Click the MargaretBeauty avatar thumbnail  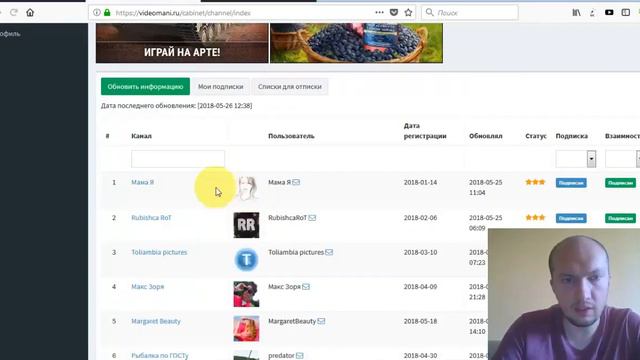(246, 329)
